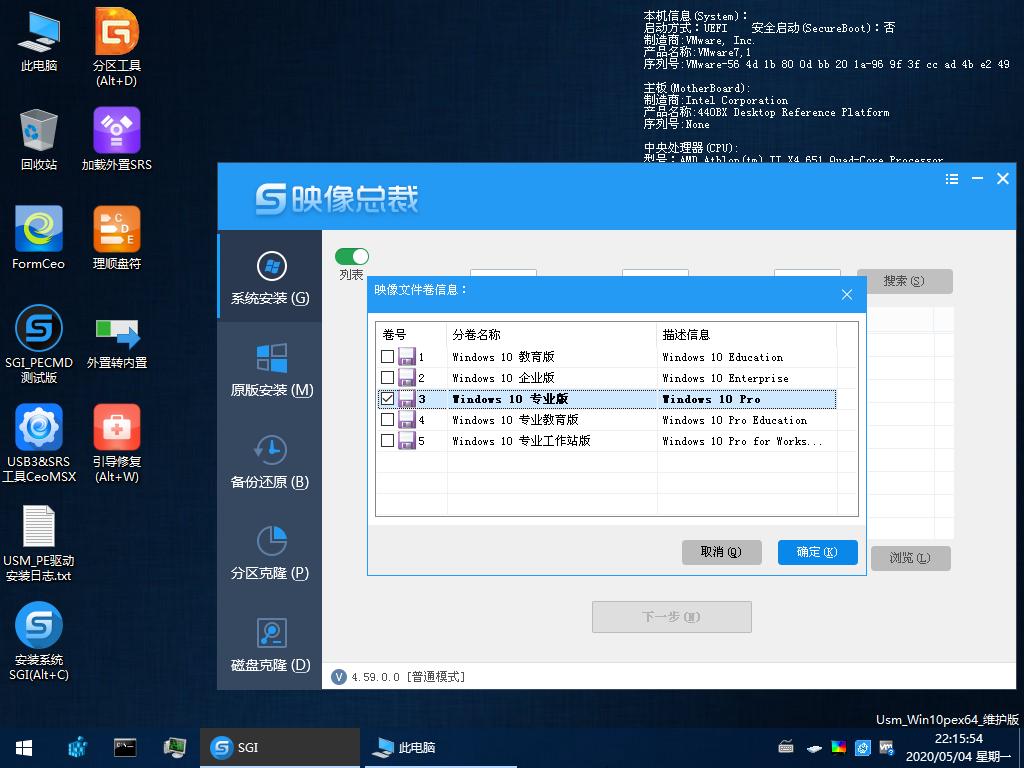Viewport: 1024px width, 768px height.
Task: Expand hidden icons in the system tray
Action: 815,747
